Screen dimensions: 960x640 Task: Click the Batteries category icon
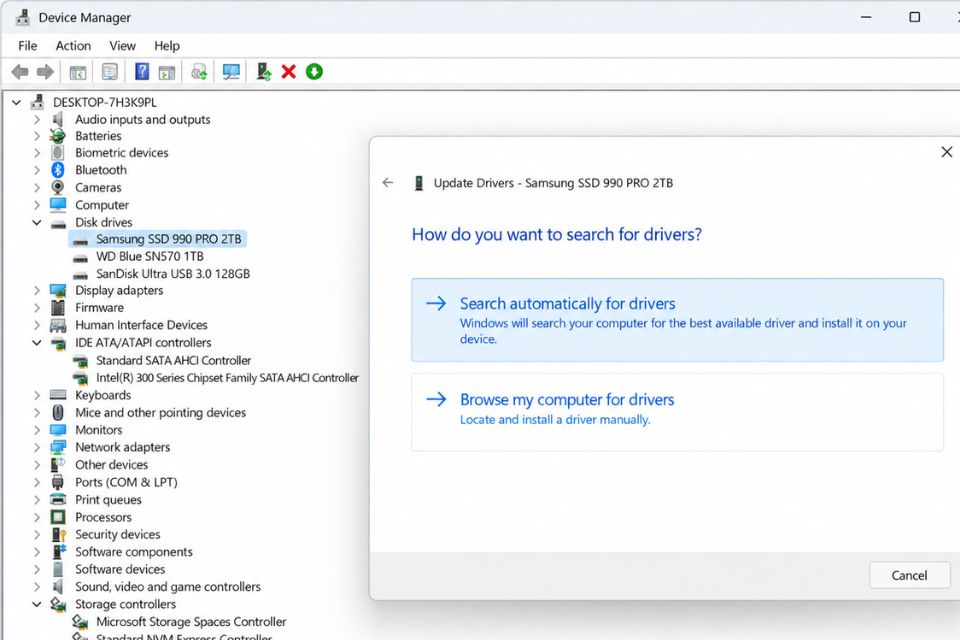[x=58, y=135]
